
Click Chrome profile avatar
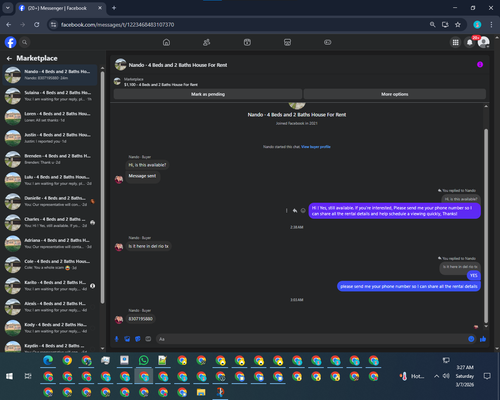click(477, 25)
